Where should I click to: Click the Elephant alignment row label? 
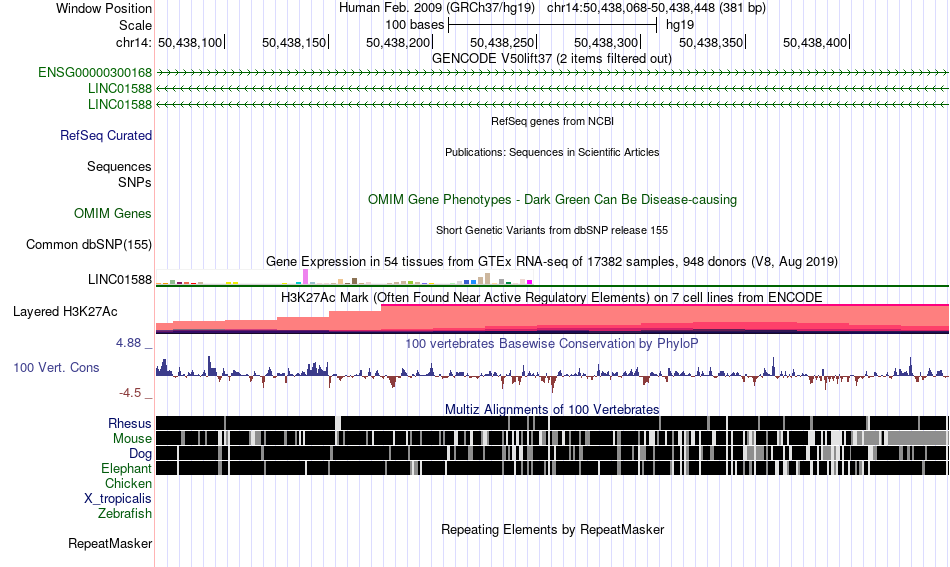[x=127, y=468]
